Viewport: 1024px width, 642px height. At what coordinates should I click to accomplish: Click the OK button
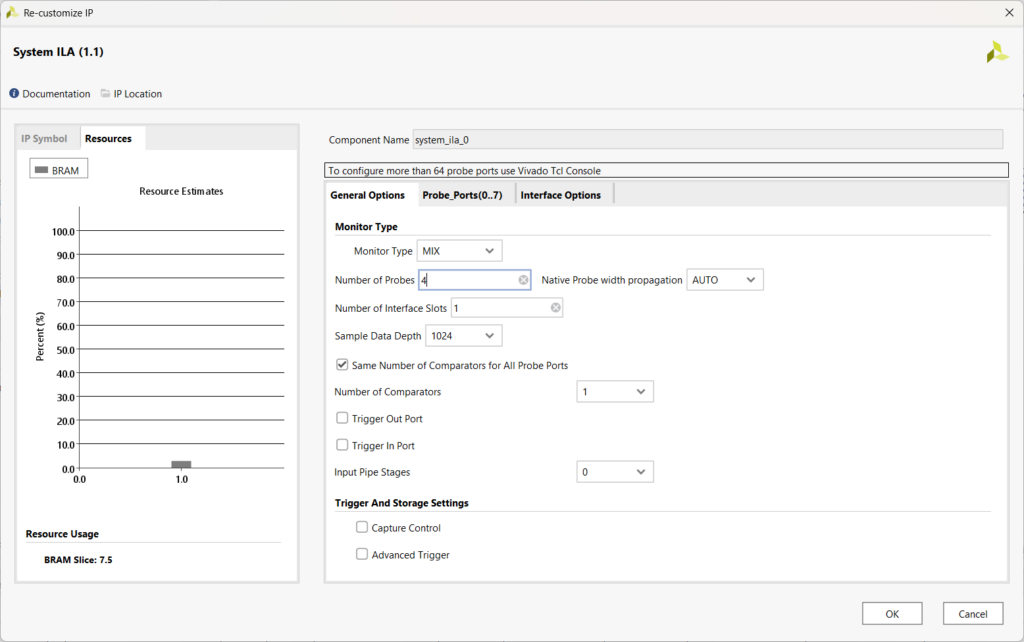coord(891,614)
